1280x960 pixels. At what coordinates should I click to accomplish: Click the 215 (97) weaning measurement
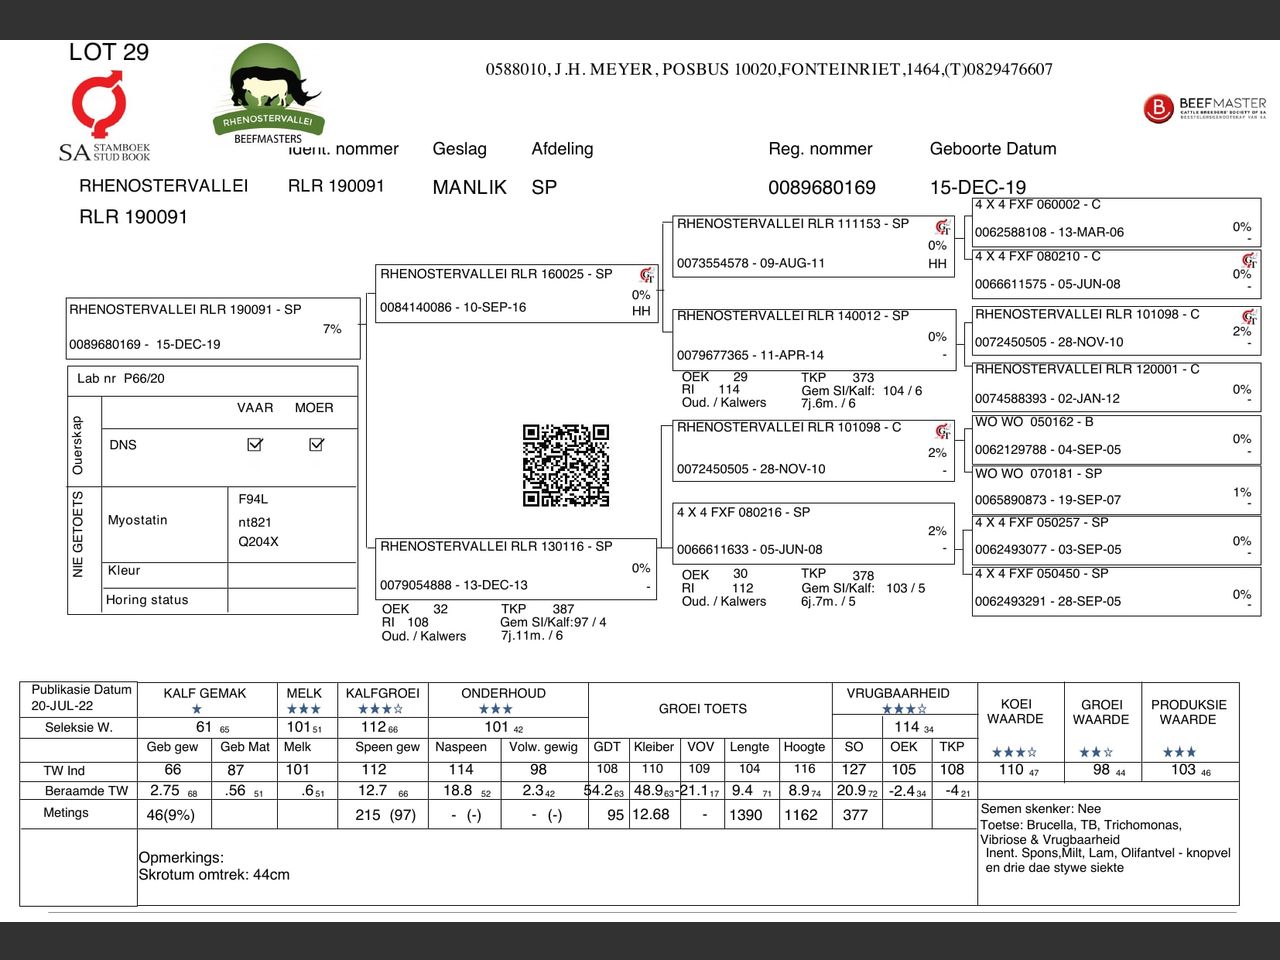[x=385, y=815]
